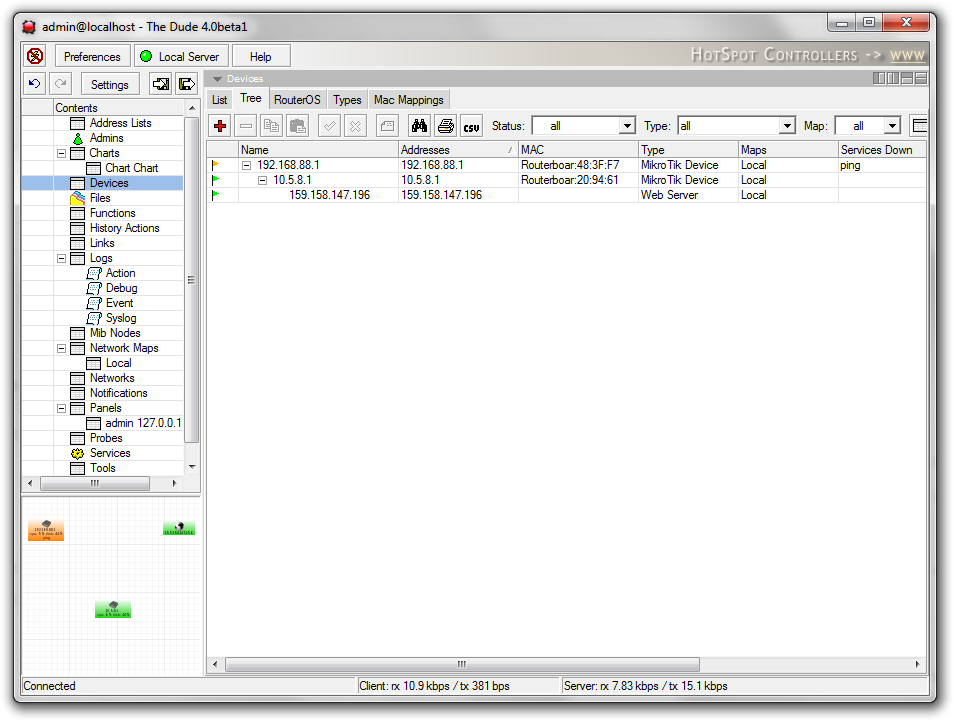The height and width of the screenshot is (722, 954).
Task: Click the green Local Server status icon
Action: click(x=147, y=57)
